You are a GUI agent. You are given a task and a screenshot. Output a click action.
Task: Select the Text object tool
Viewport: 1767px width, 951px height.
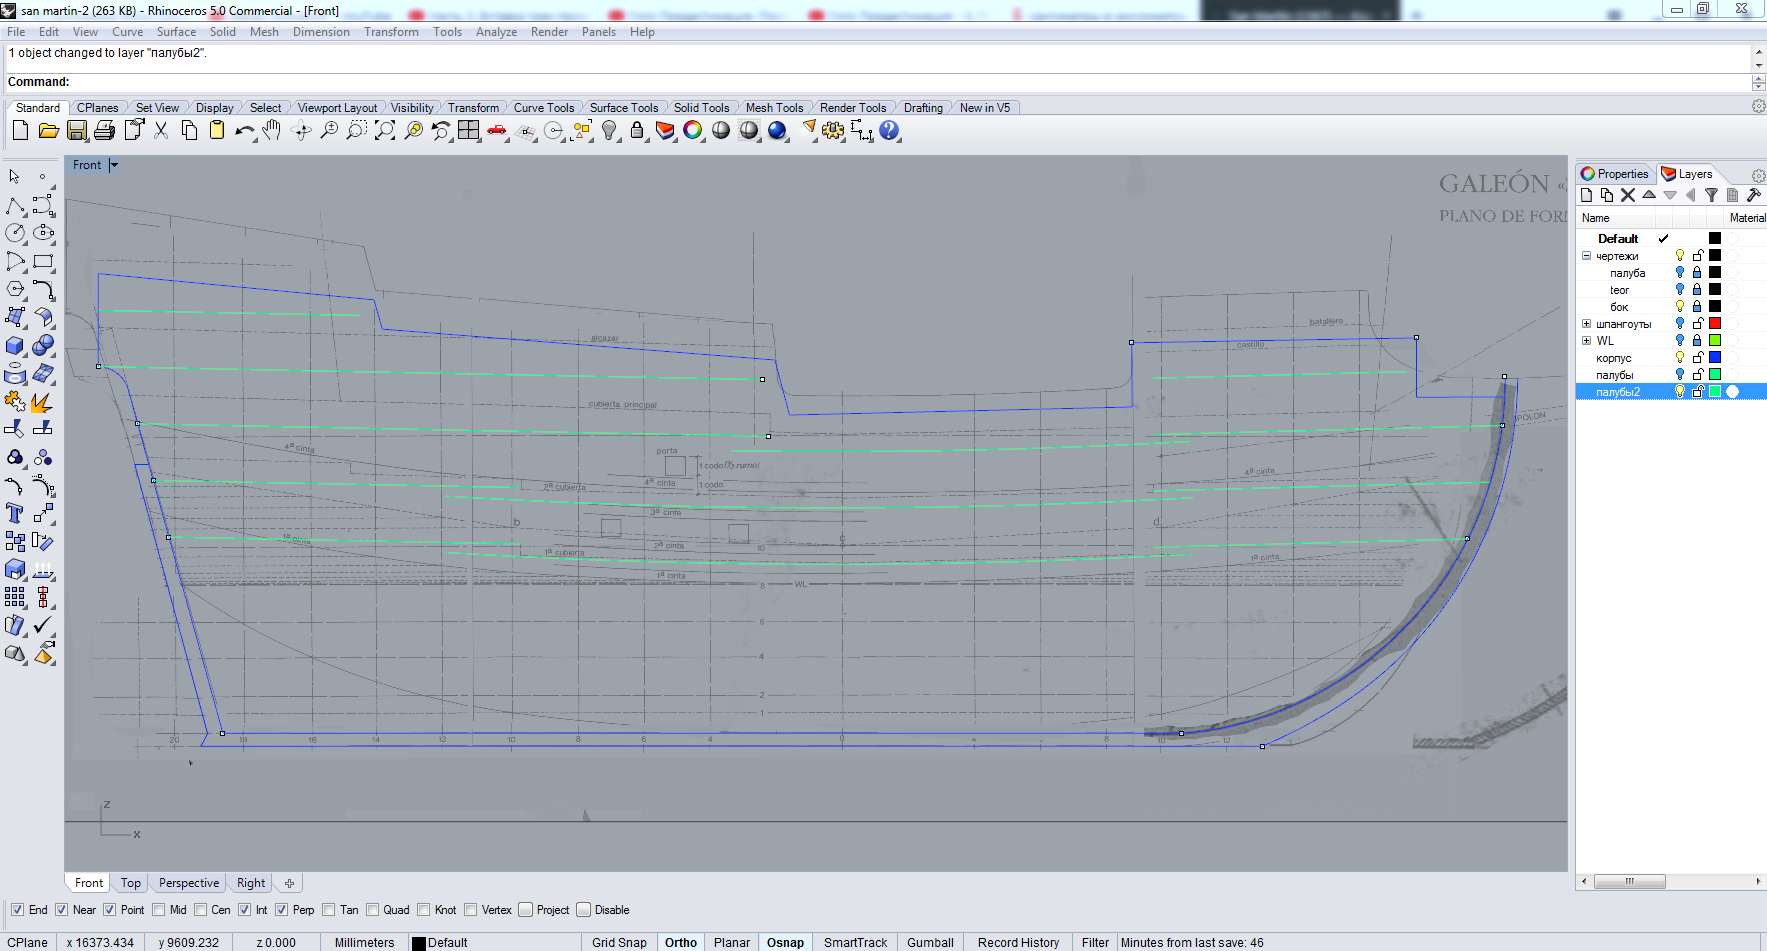[15, 513]
